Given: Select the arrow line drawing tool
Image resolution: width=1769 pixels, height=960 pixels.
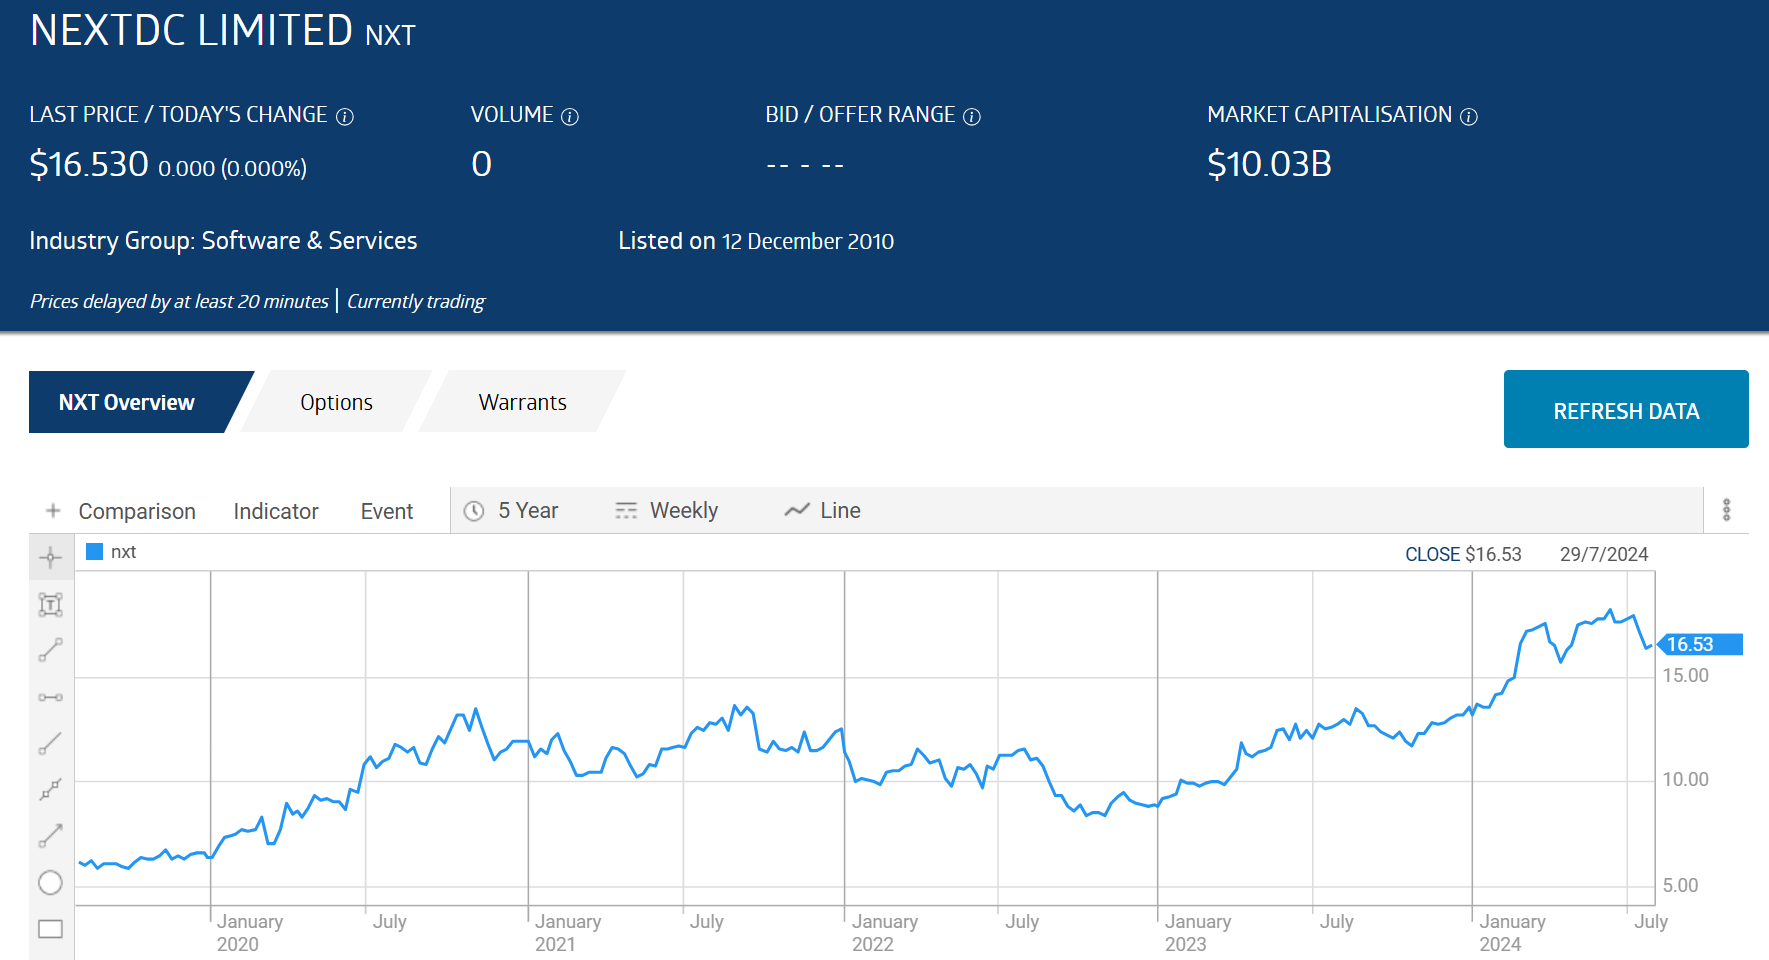Looking at the screenshot, I should click(51, 836).
